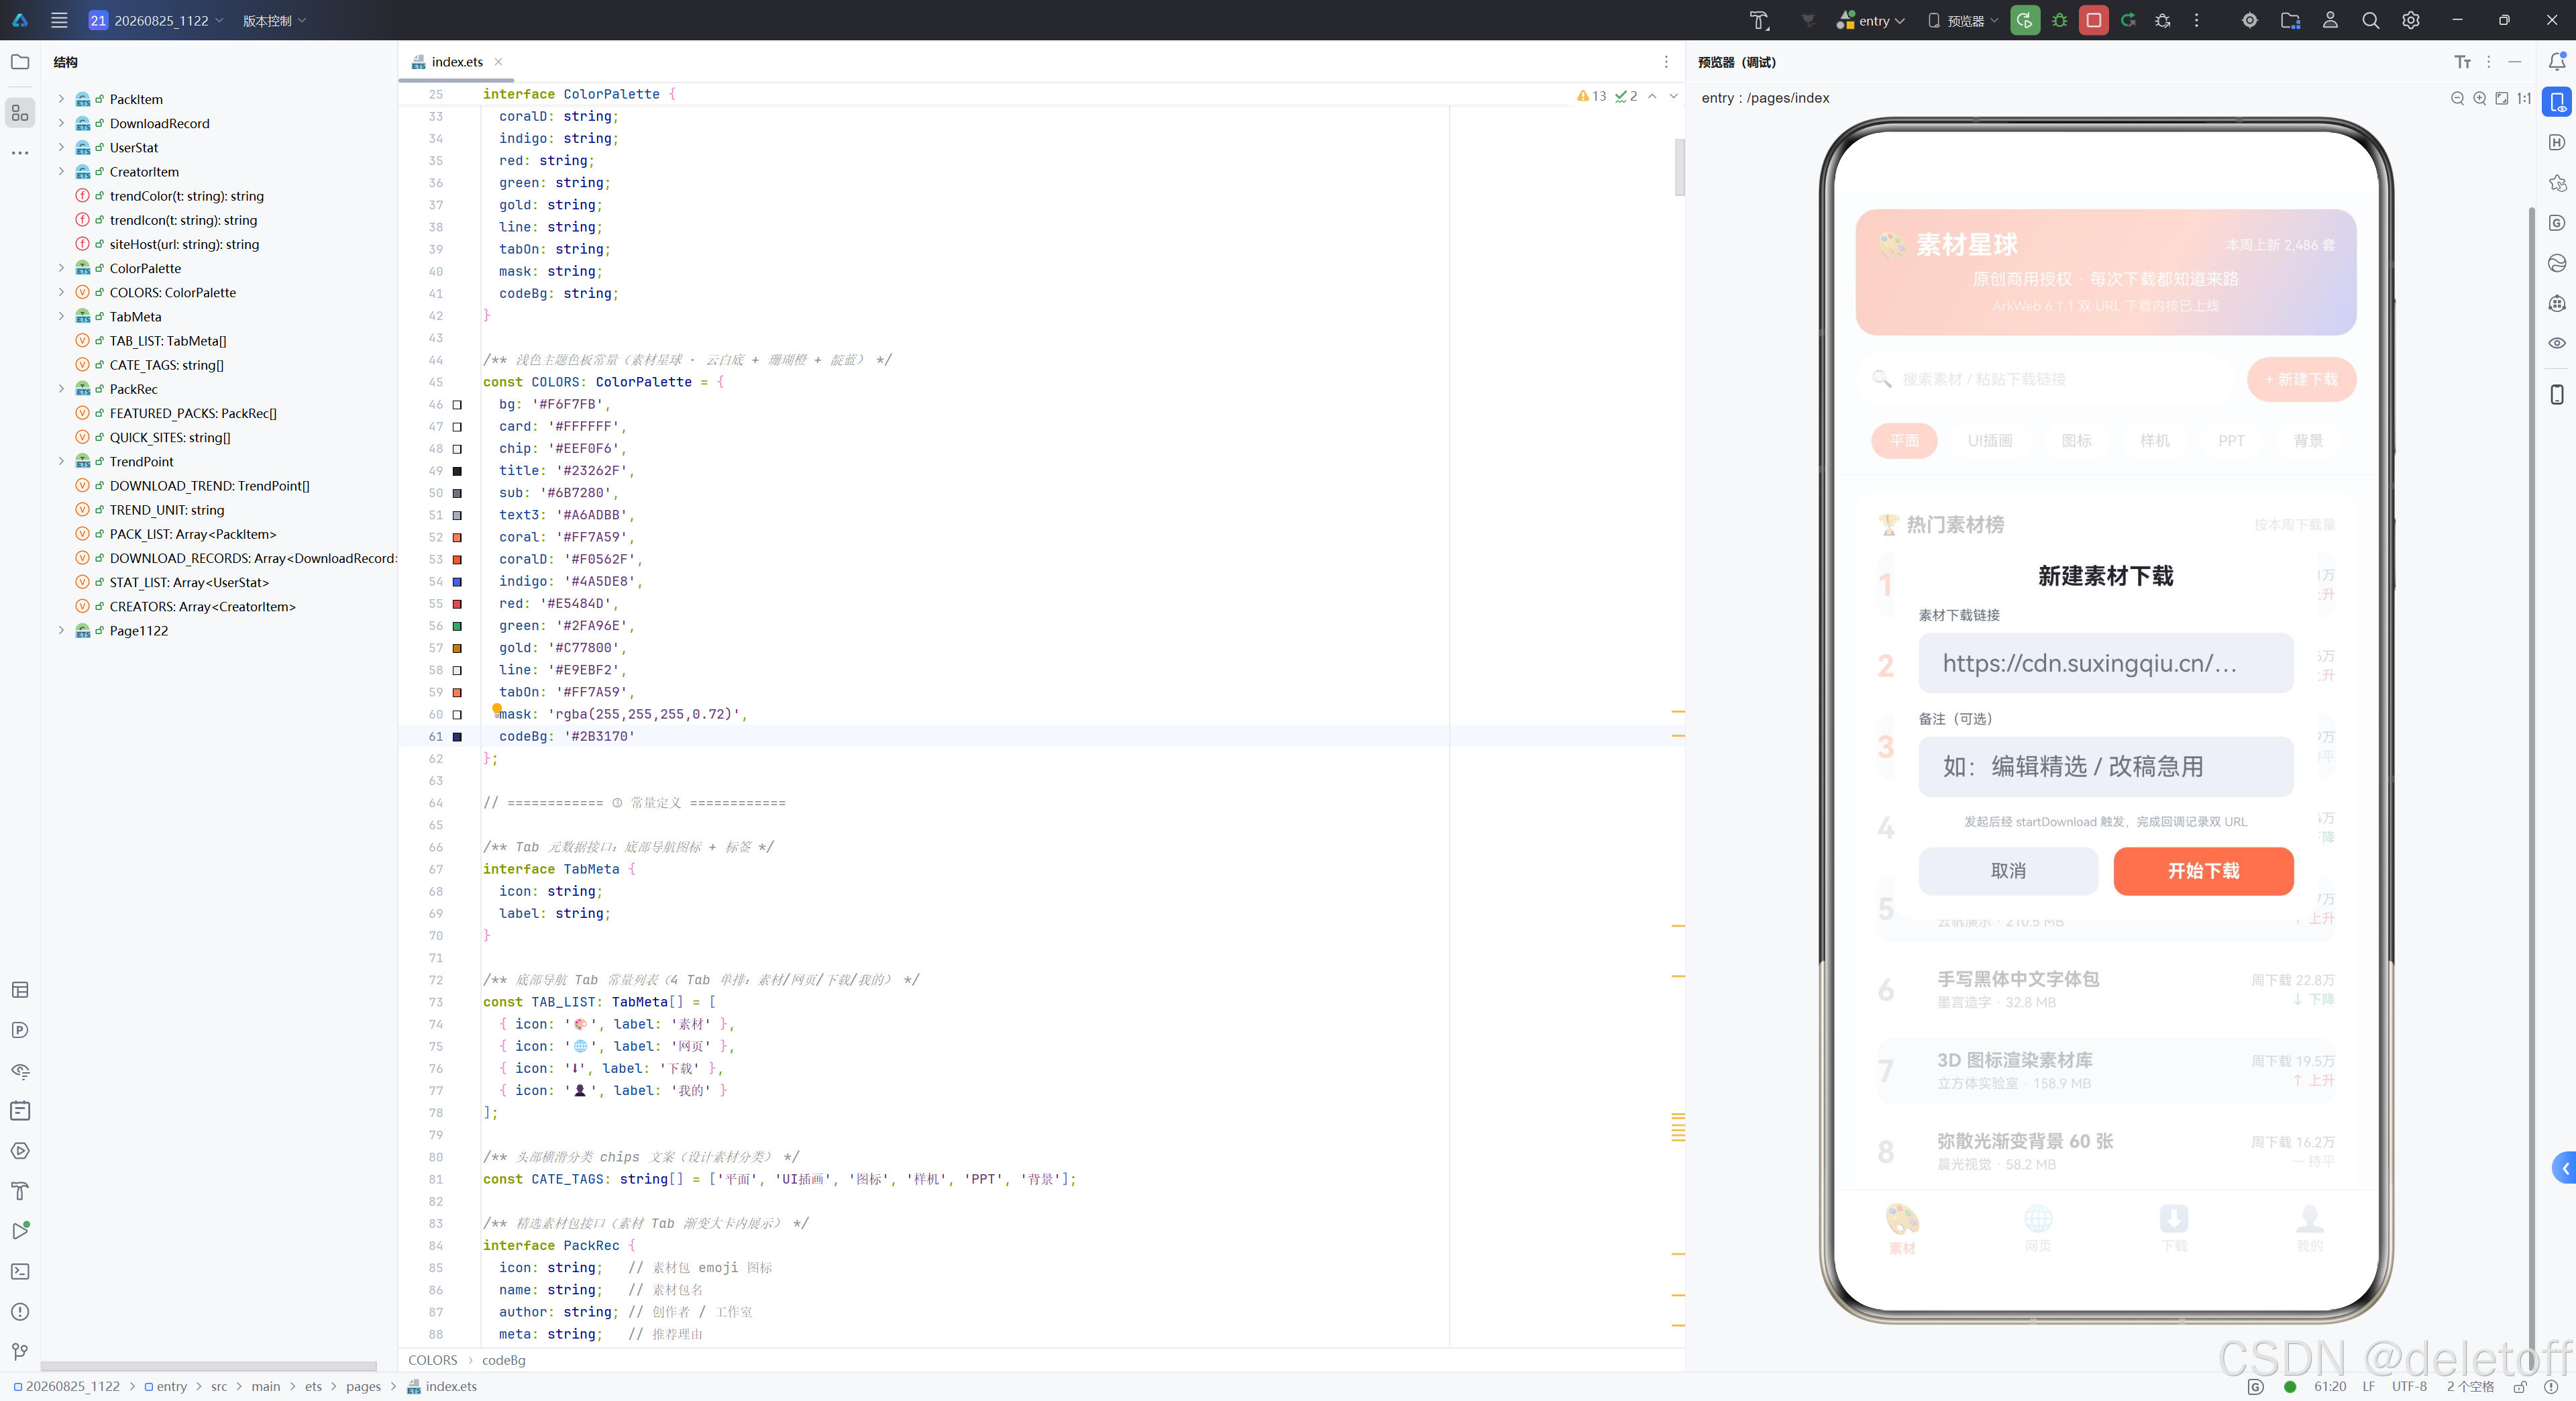The height and width of the screenshot is (1401, 2576).
Task: Toggle the previewer panel button on right sidebar
Action: 2557,102
